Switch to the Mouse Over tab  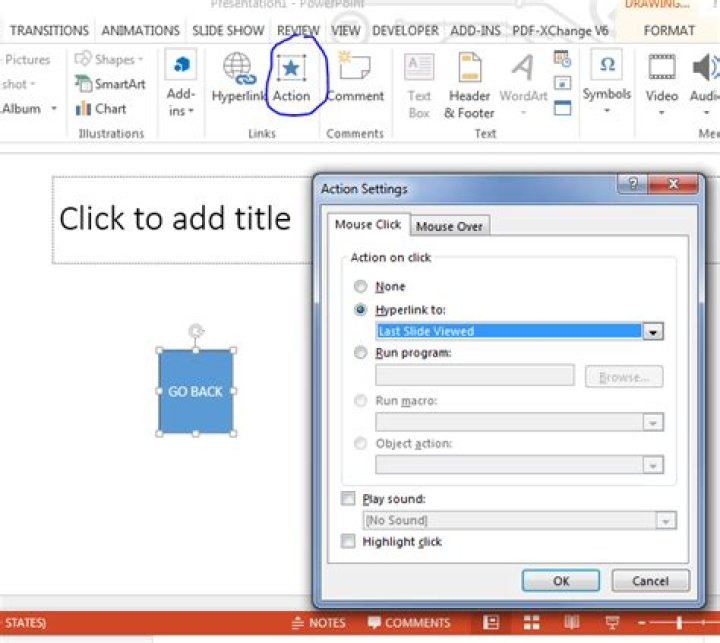(449, 226)
